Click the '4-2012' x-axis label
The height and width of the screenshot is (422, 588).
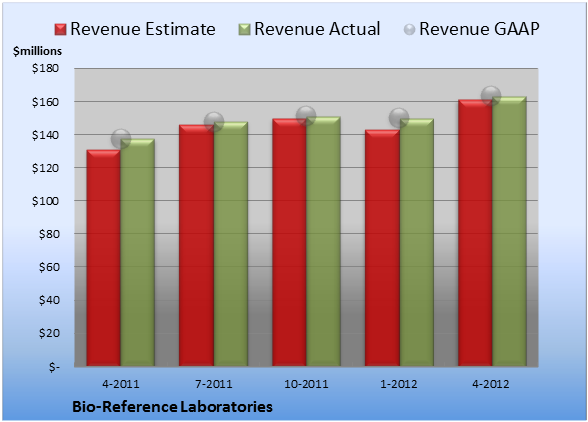click(491, 384)
